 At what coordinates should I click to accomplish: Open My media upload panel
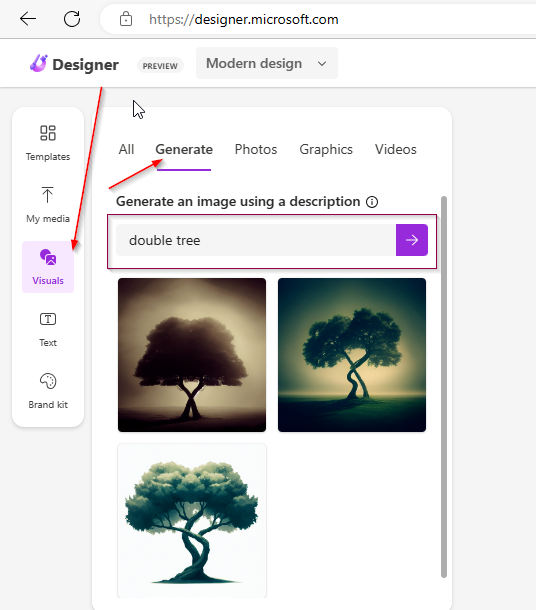coord(48,205)
